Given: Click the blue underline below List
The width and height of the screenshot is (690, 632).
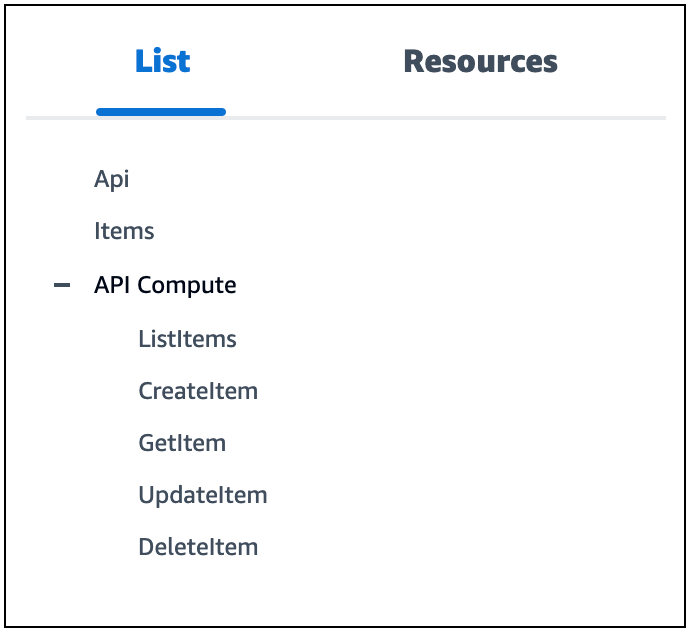Looking at the screenshot, I should [161, 111].
